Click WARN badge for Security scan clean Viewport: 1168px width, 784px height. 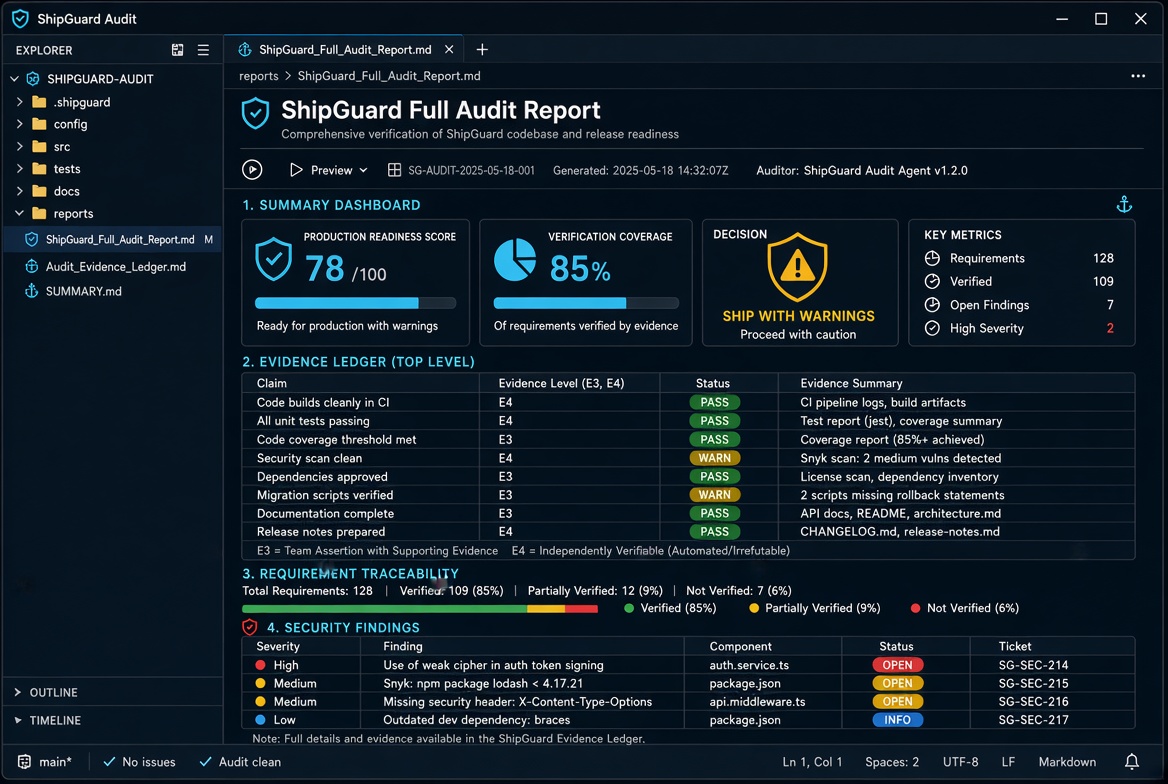tap(714, 458)
